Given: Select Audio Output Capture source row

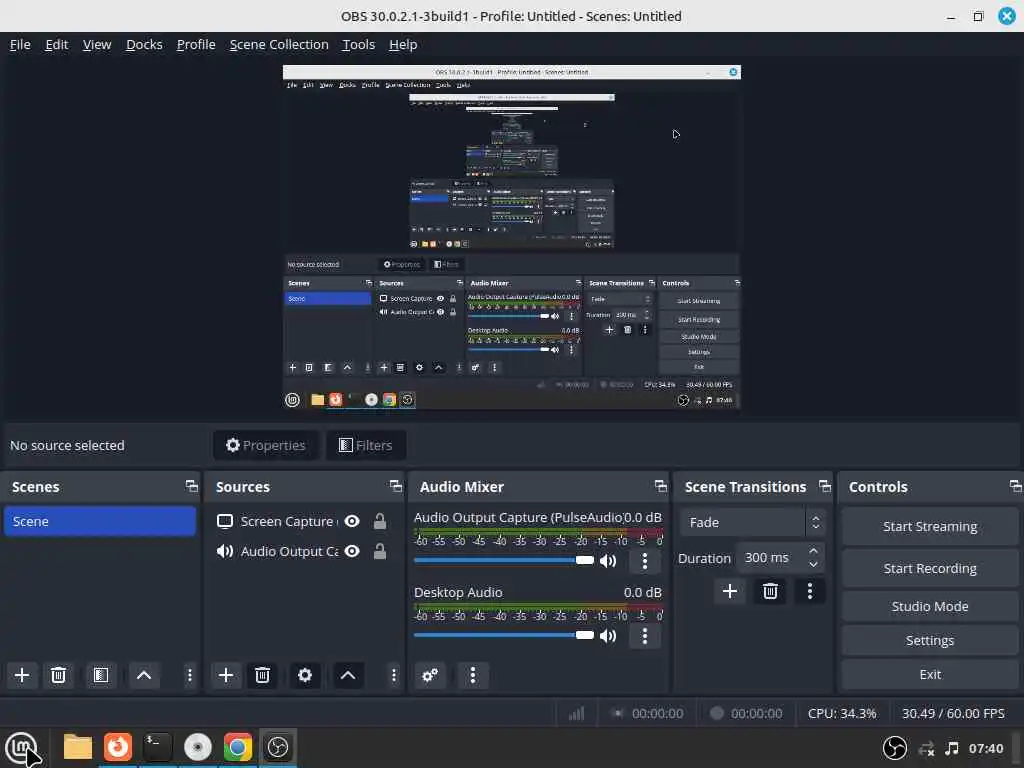Looking at the screenshot, I should [x=302, y=551].
